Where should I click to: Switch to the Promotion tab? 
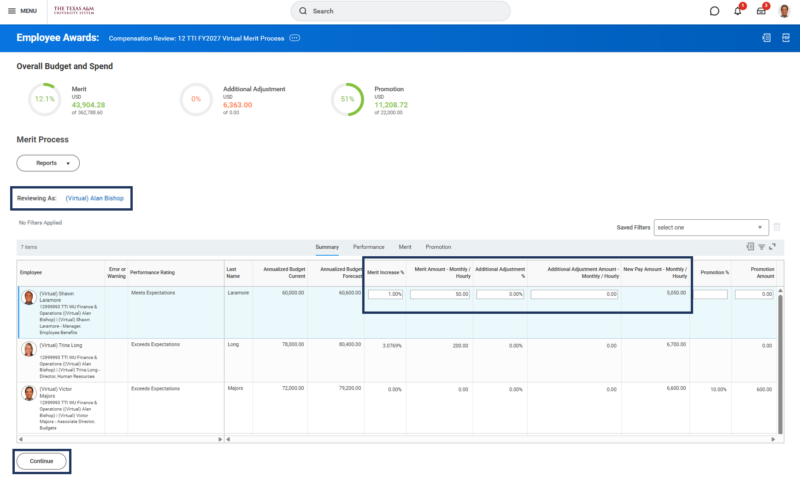click(x=438, y=247)
